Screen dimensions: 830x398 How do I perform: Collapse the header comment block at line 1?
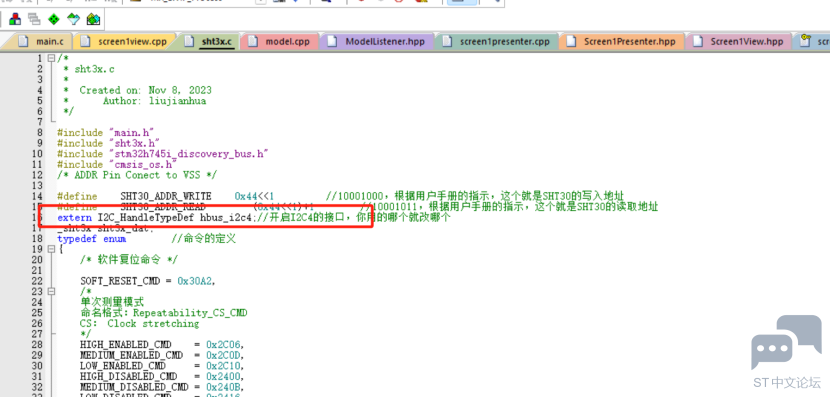pos(51,58)
